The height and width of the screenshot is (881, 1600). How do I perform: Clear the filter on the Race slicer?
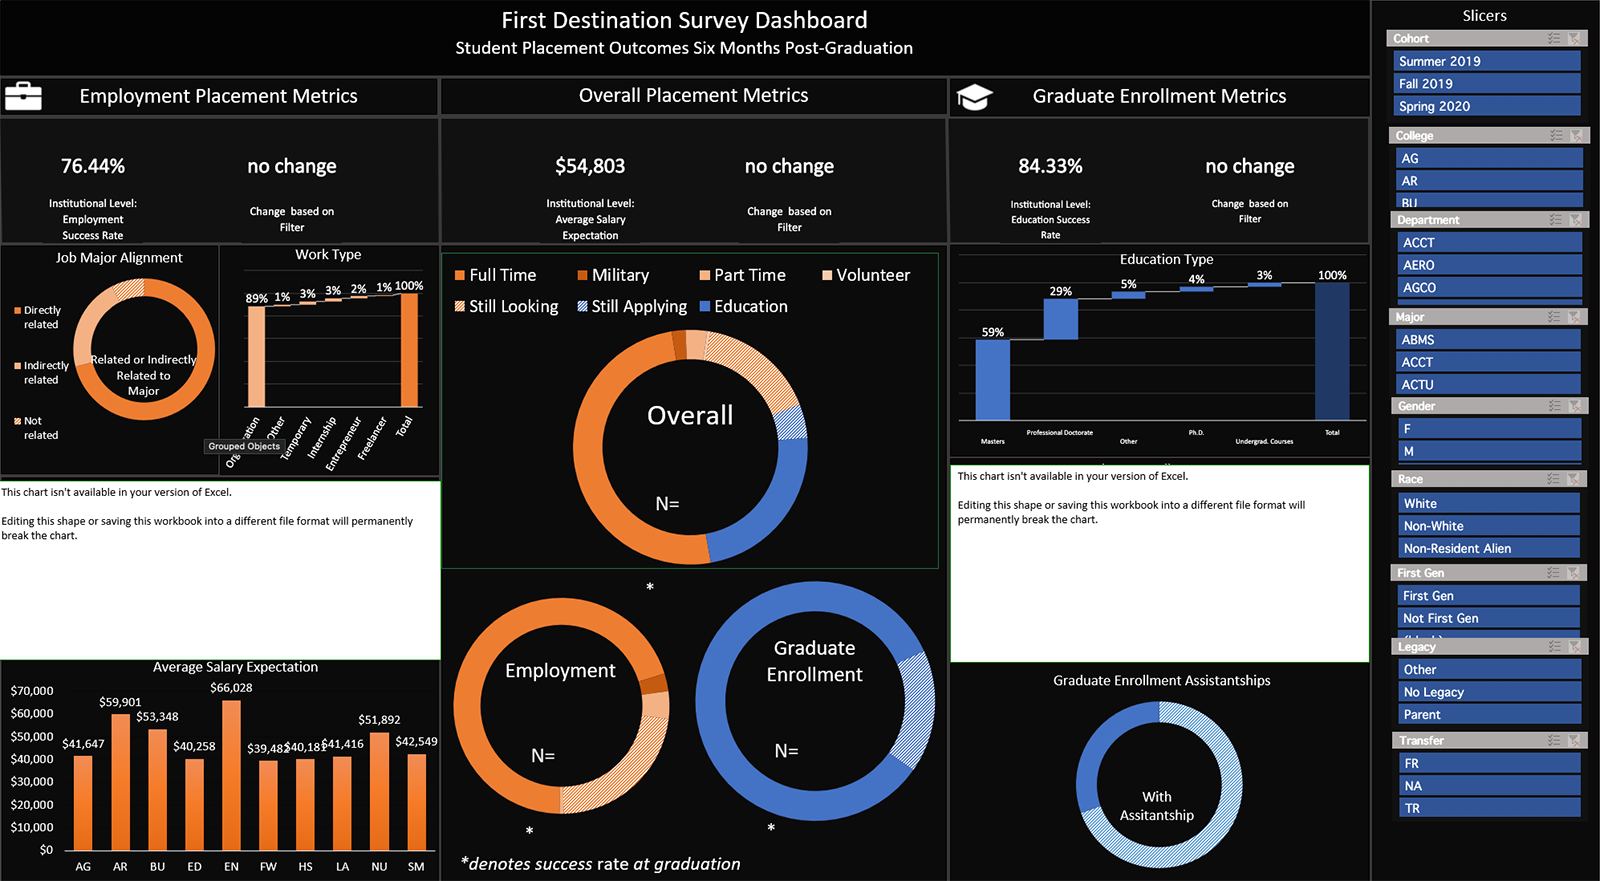pyautogui.click(x=1574, y=479)
